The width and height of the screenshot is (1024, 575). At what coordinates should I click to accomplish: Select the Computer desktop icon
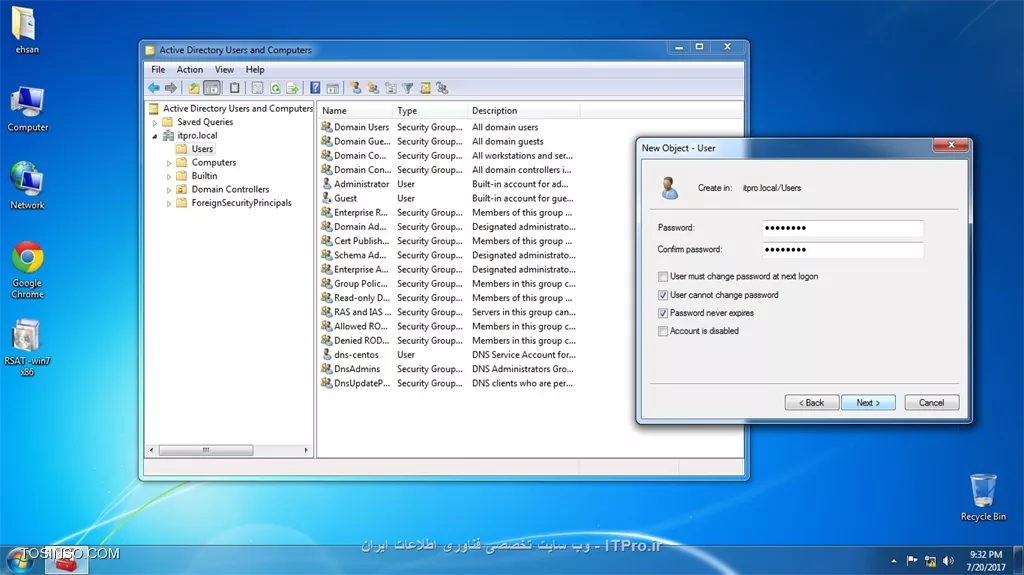pyautogui.click(x=27, y=108)
